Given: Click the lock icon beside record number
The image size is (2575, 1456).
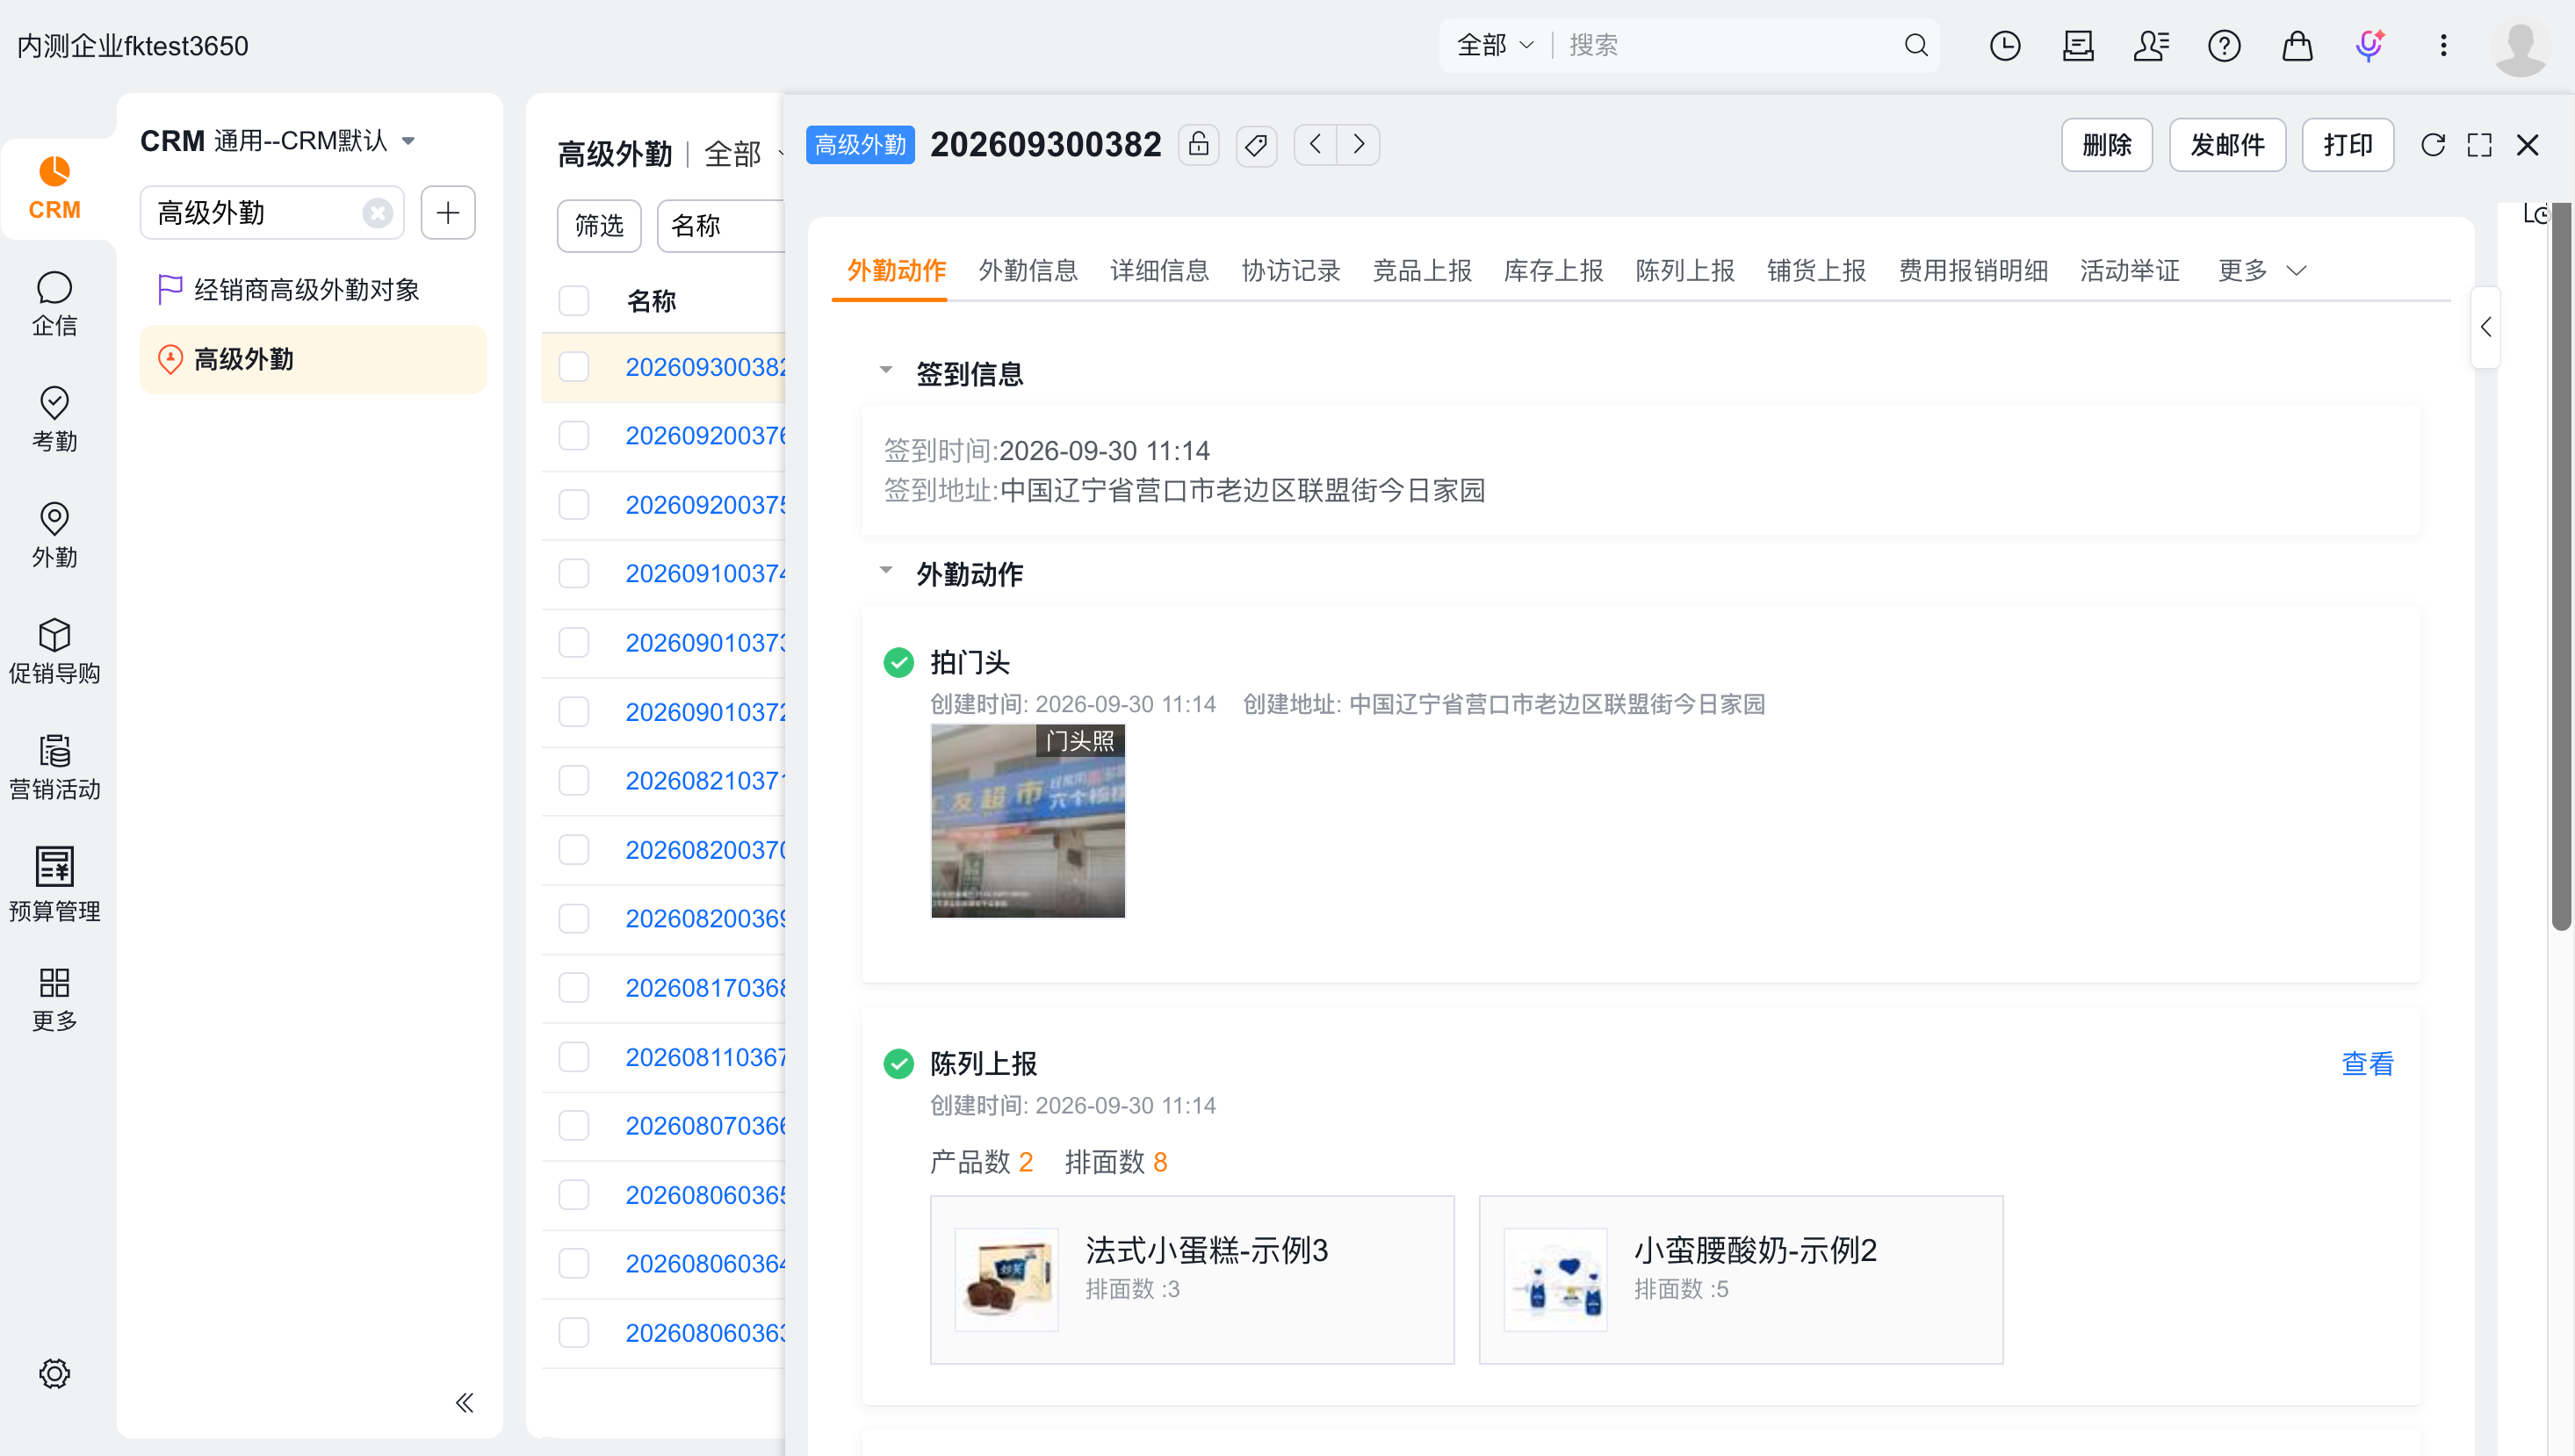Looking at the screenshot, I should [1198, 145].
